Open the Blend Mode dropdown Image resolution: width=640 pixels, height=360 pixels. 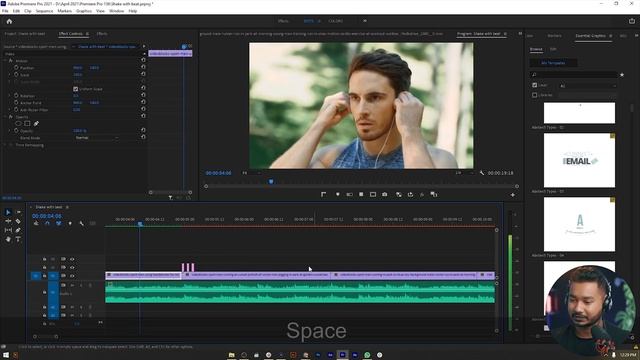pyautogui.click(x=97, y=138)
